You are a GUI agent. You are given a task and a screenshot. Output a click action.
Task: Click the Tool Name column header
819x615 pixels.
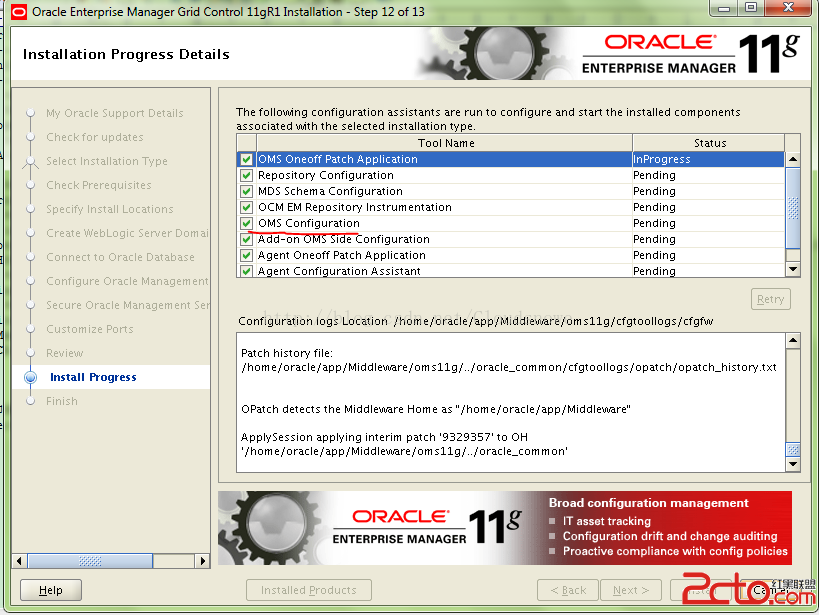click(444, 143)
